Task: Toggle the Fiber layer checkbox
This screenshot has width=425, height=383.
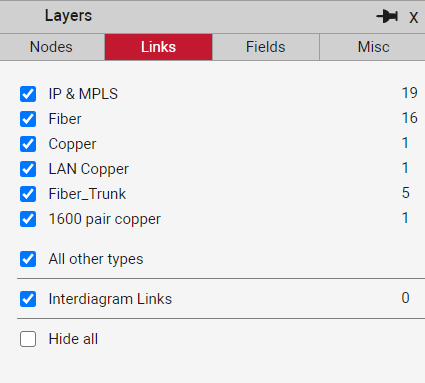Action: [28, 119]
